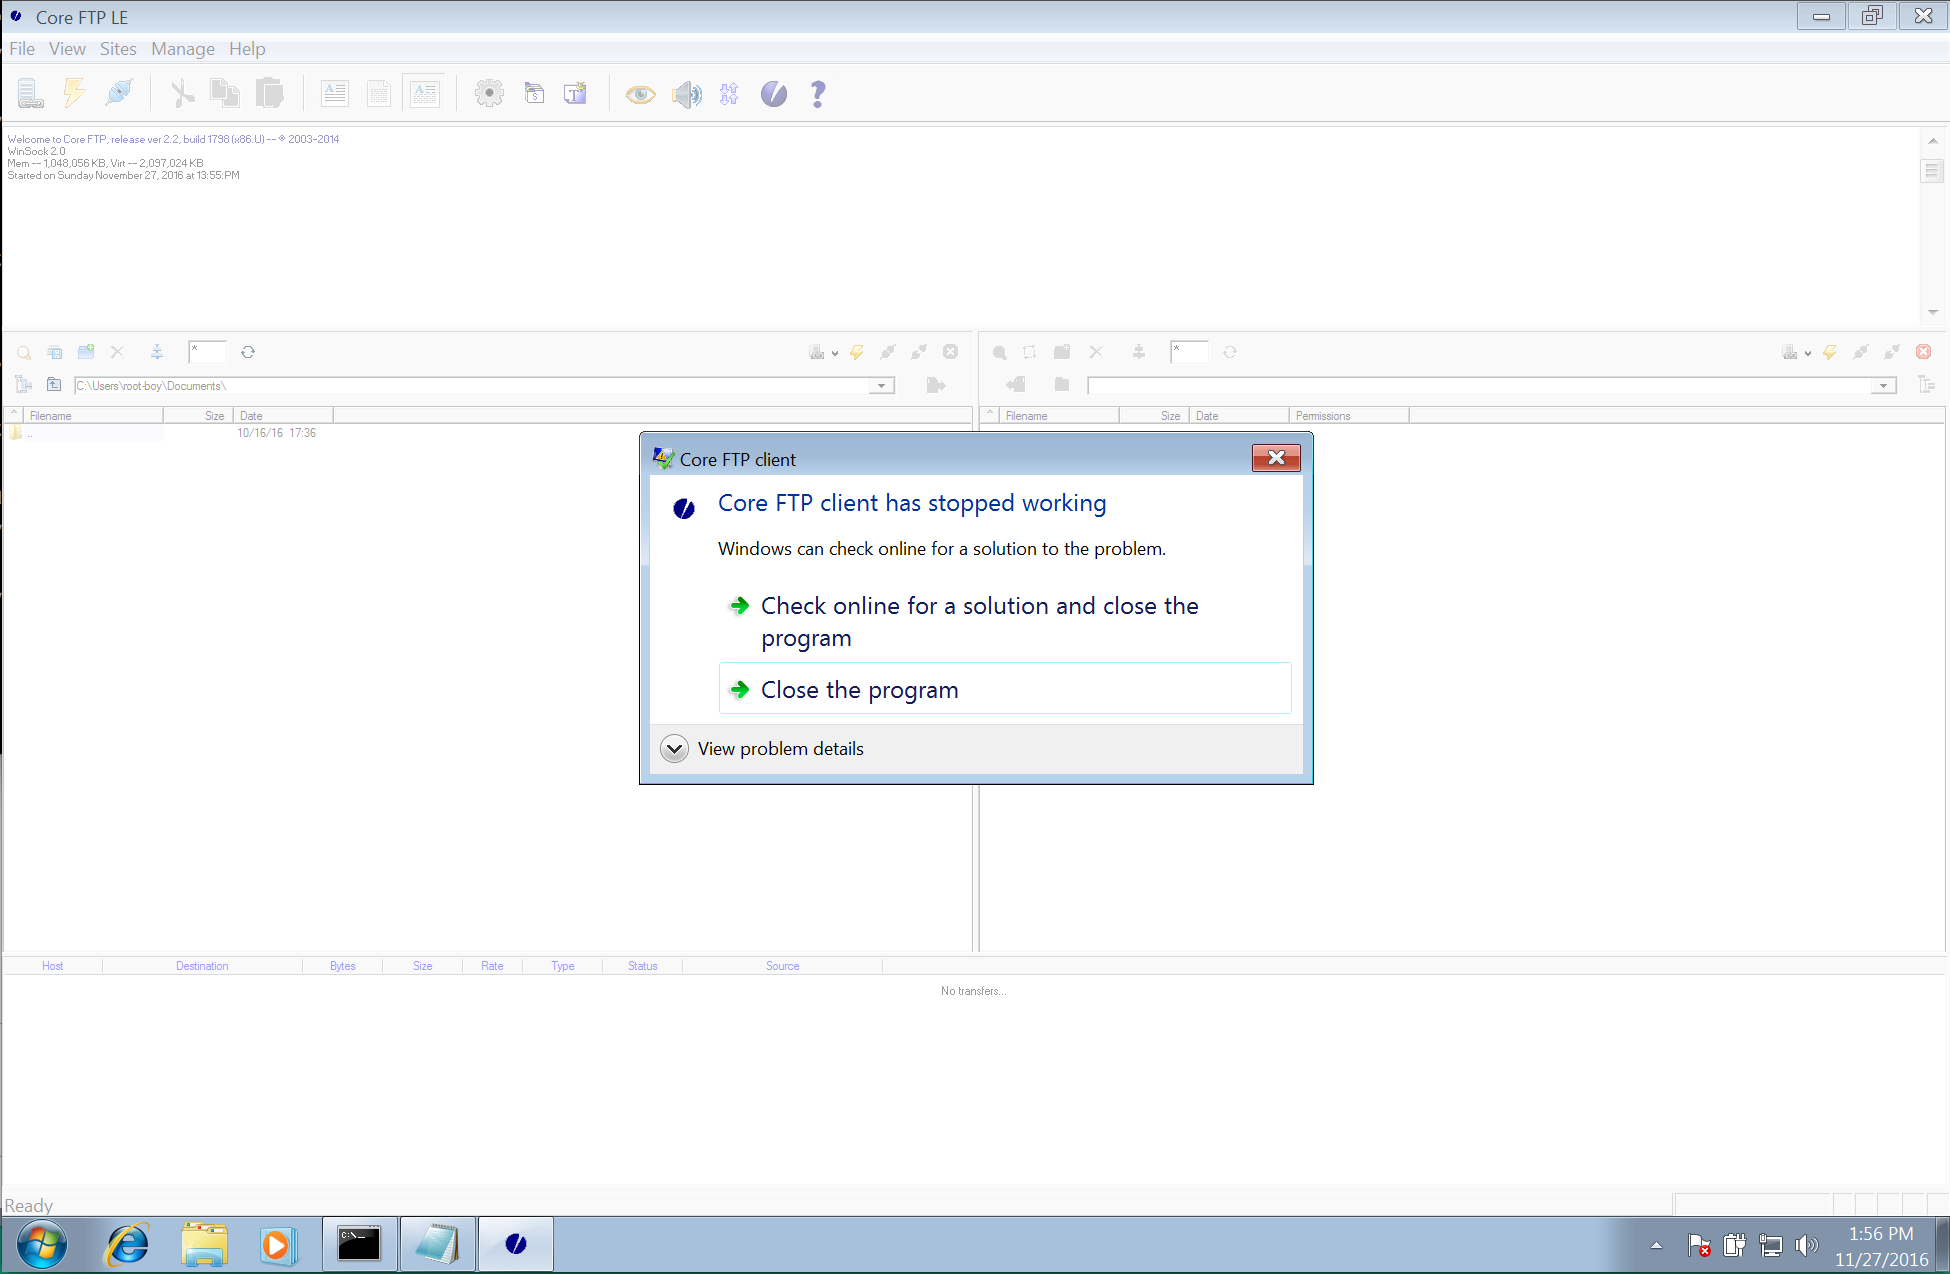1950x1274 pixels.
Task: Click the Core FTP logo icon in toolbar
Action: pyautogui.click(x=774, y=94)
